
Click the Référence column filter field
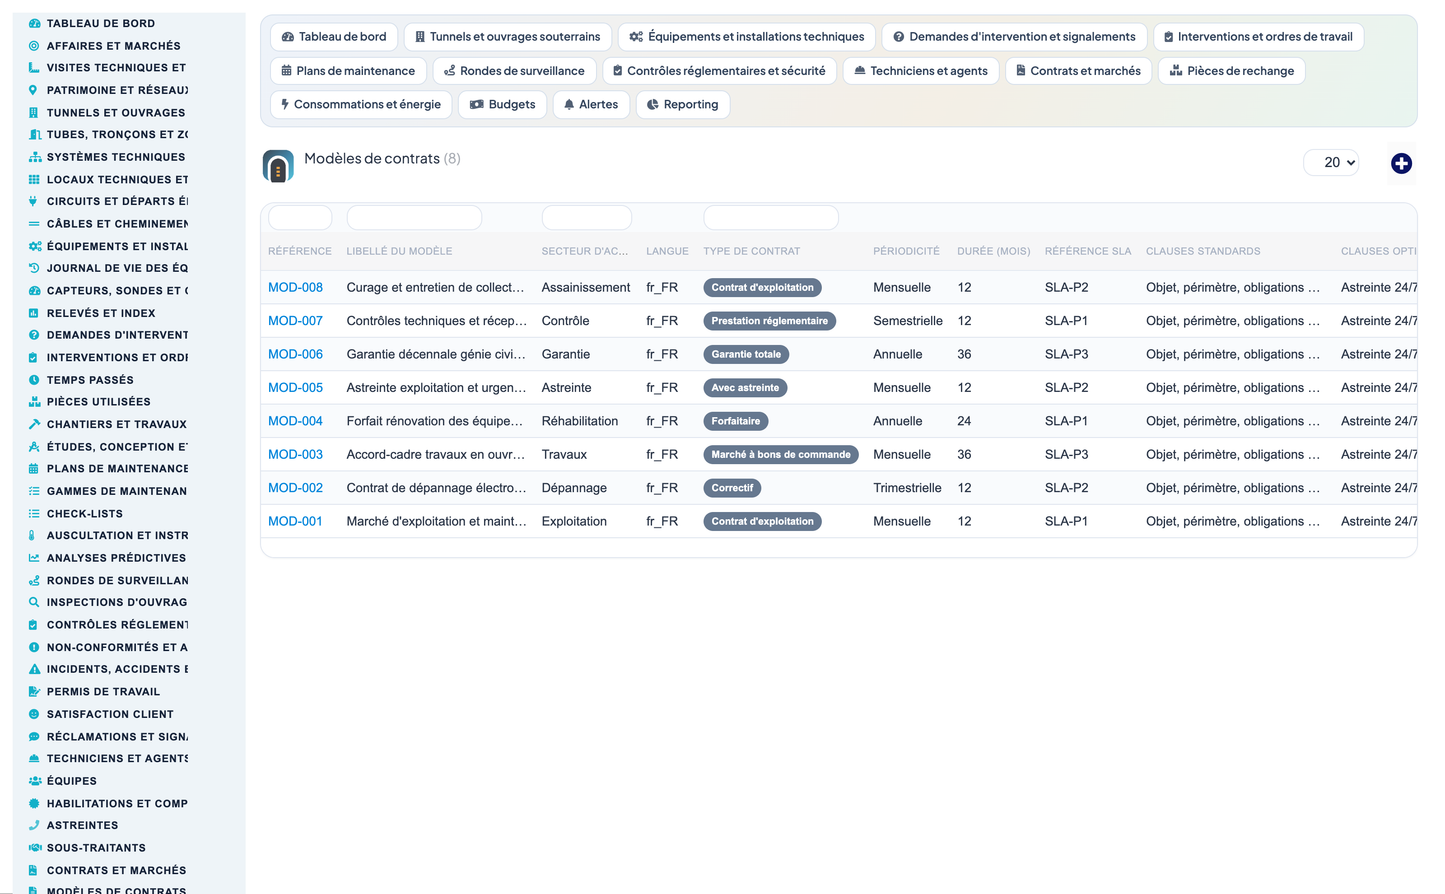point(300,217)
